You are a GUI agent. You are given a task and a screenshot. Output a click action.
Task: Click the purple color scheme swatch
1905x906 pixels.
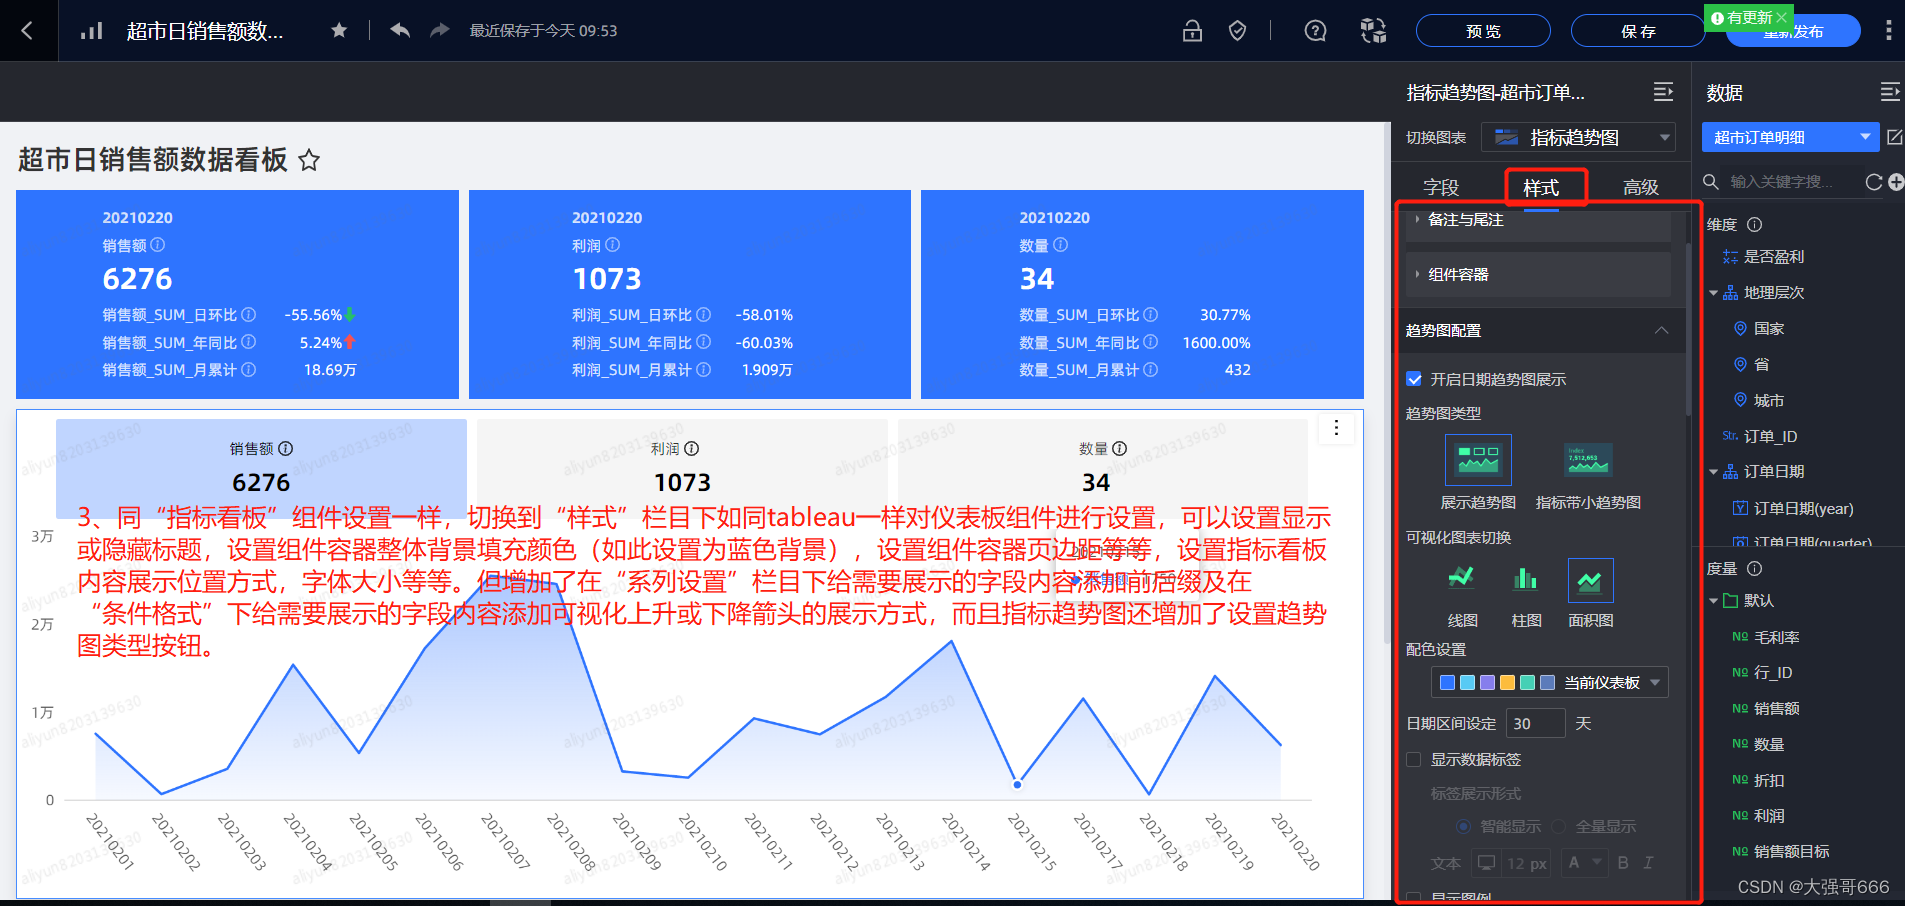pos(1487,683)
